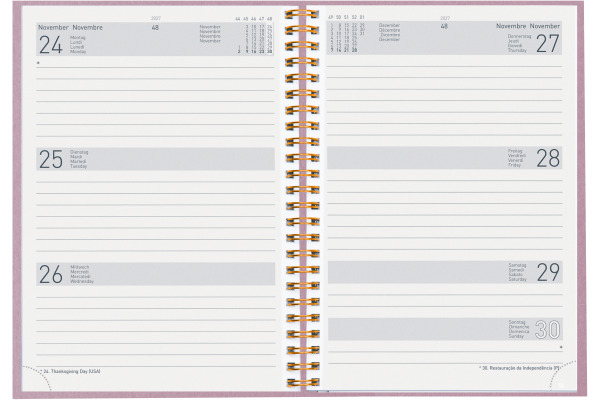Click the Novembre November heading on right page
The image size is (600, 400).
point(528,26)
